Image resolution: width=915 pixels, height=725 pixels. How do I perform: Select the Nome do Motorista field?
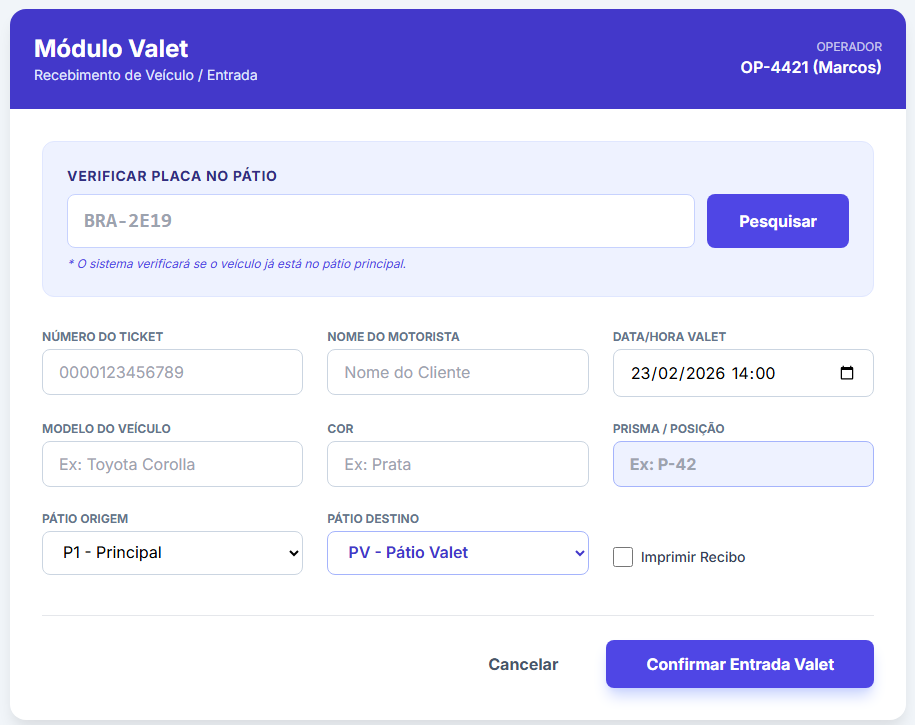(x=457, y=372)
